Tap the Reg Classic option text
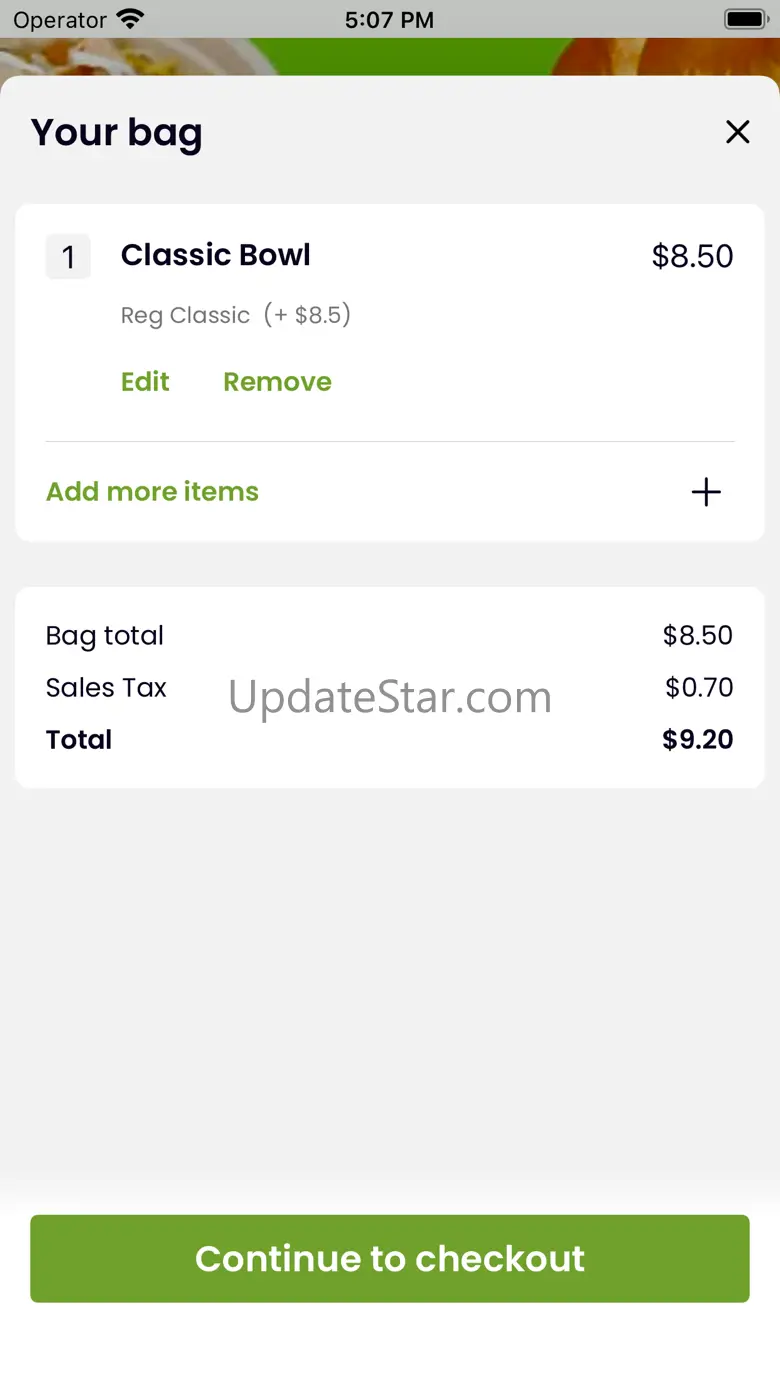 [x=185, y=316]
